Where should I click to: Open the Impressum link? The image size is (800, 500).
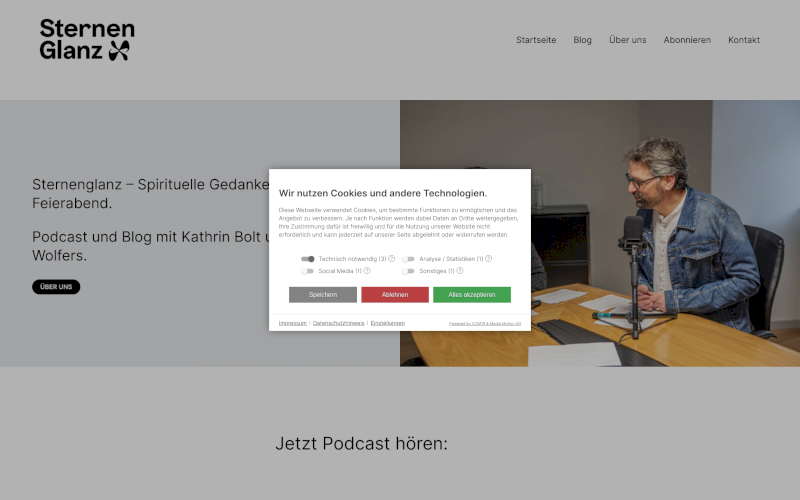293,323
